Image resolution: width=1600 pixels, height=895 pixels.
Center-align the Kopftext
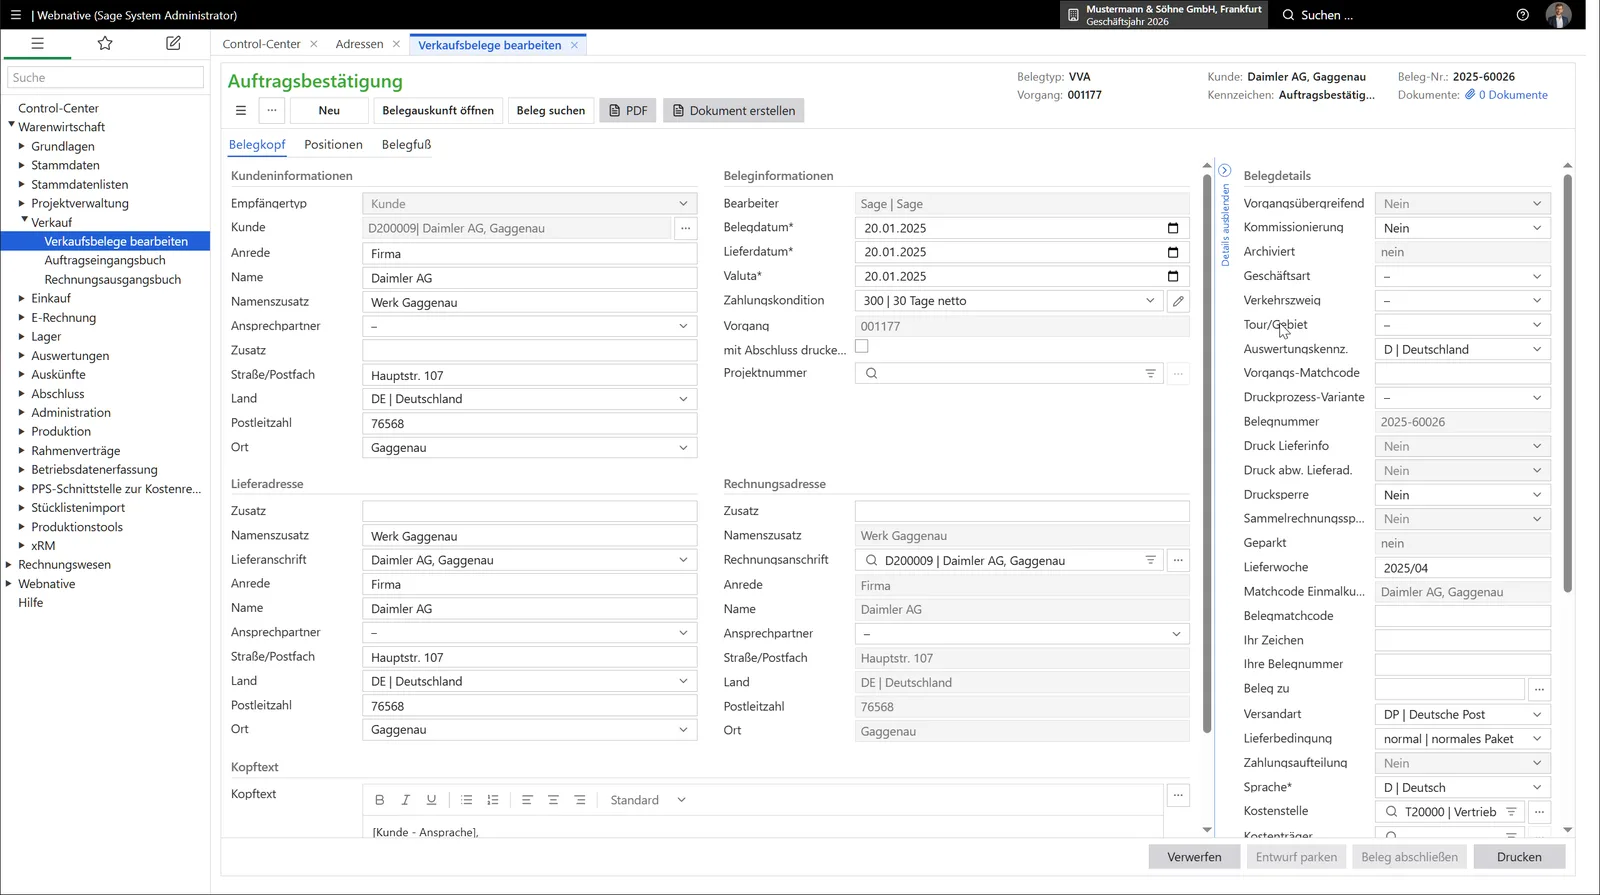click(x=553, y=800)
